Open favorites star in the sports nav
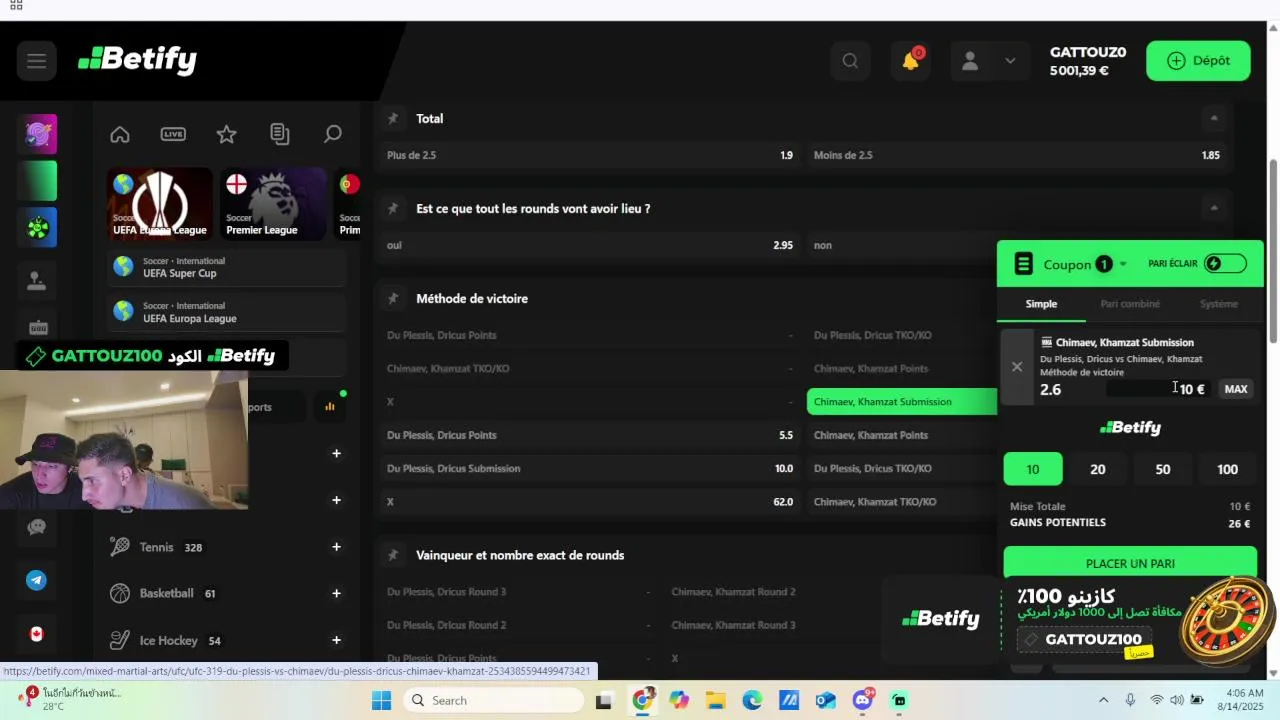 pyautogui.click(x=226, y=134)
